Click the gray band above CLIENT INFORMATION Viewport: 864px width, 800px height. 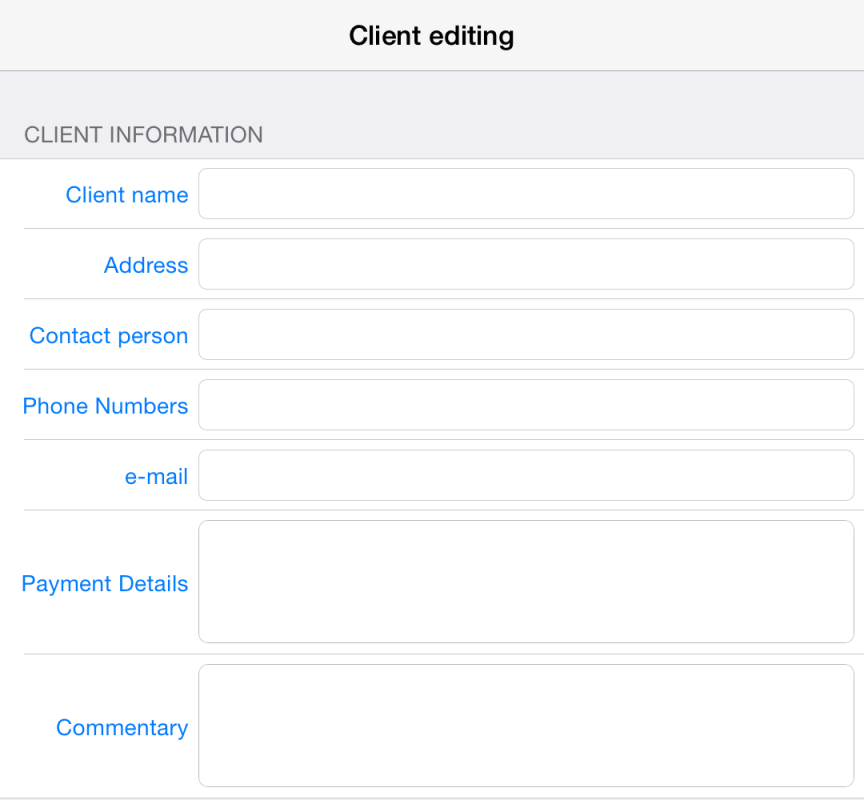tap(432, 94)
